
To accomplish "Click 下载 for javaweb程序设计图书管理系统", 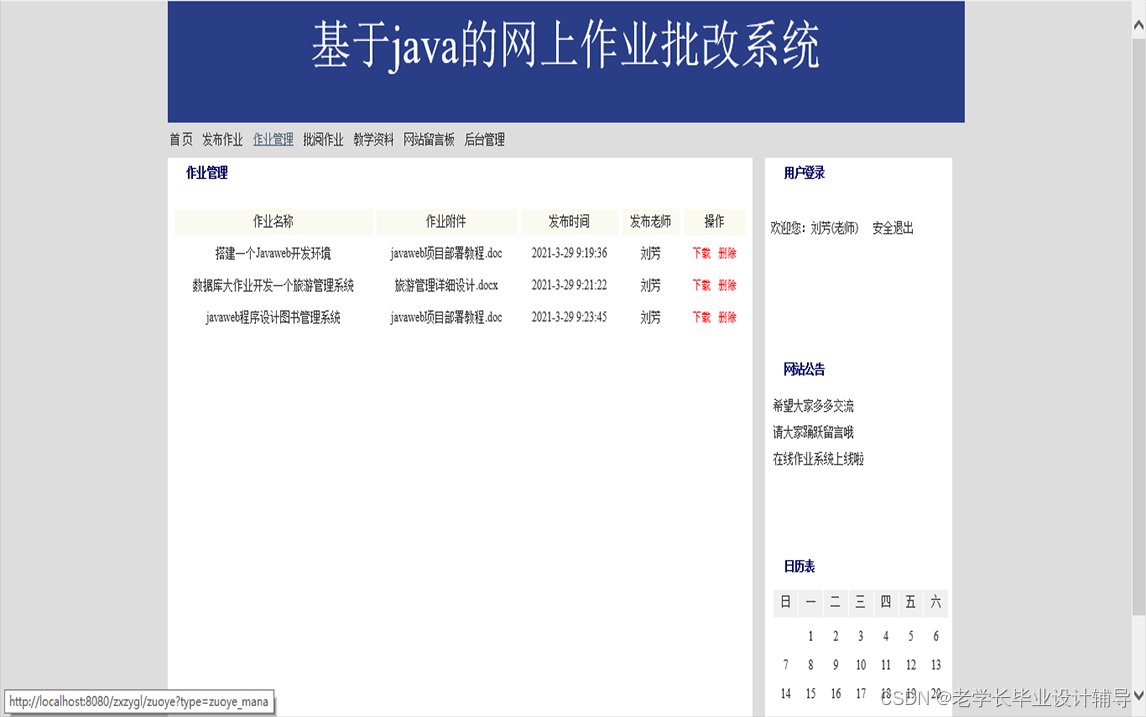I will pos(700,317).
